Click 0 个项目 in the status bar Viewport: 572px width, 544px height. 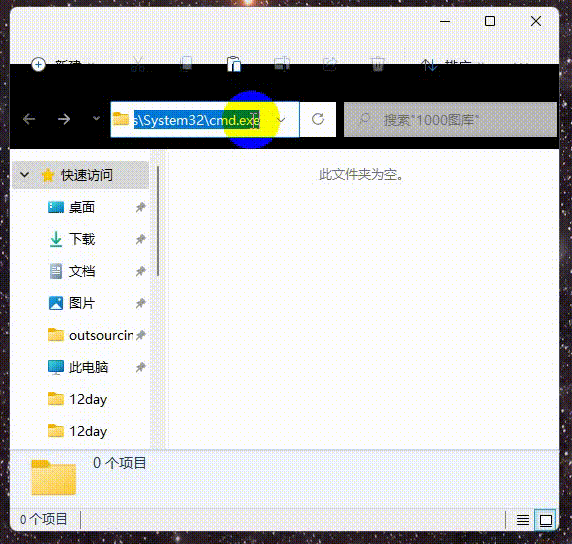pyautogui.click(x=43, y=519)
